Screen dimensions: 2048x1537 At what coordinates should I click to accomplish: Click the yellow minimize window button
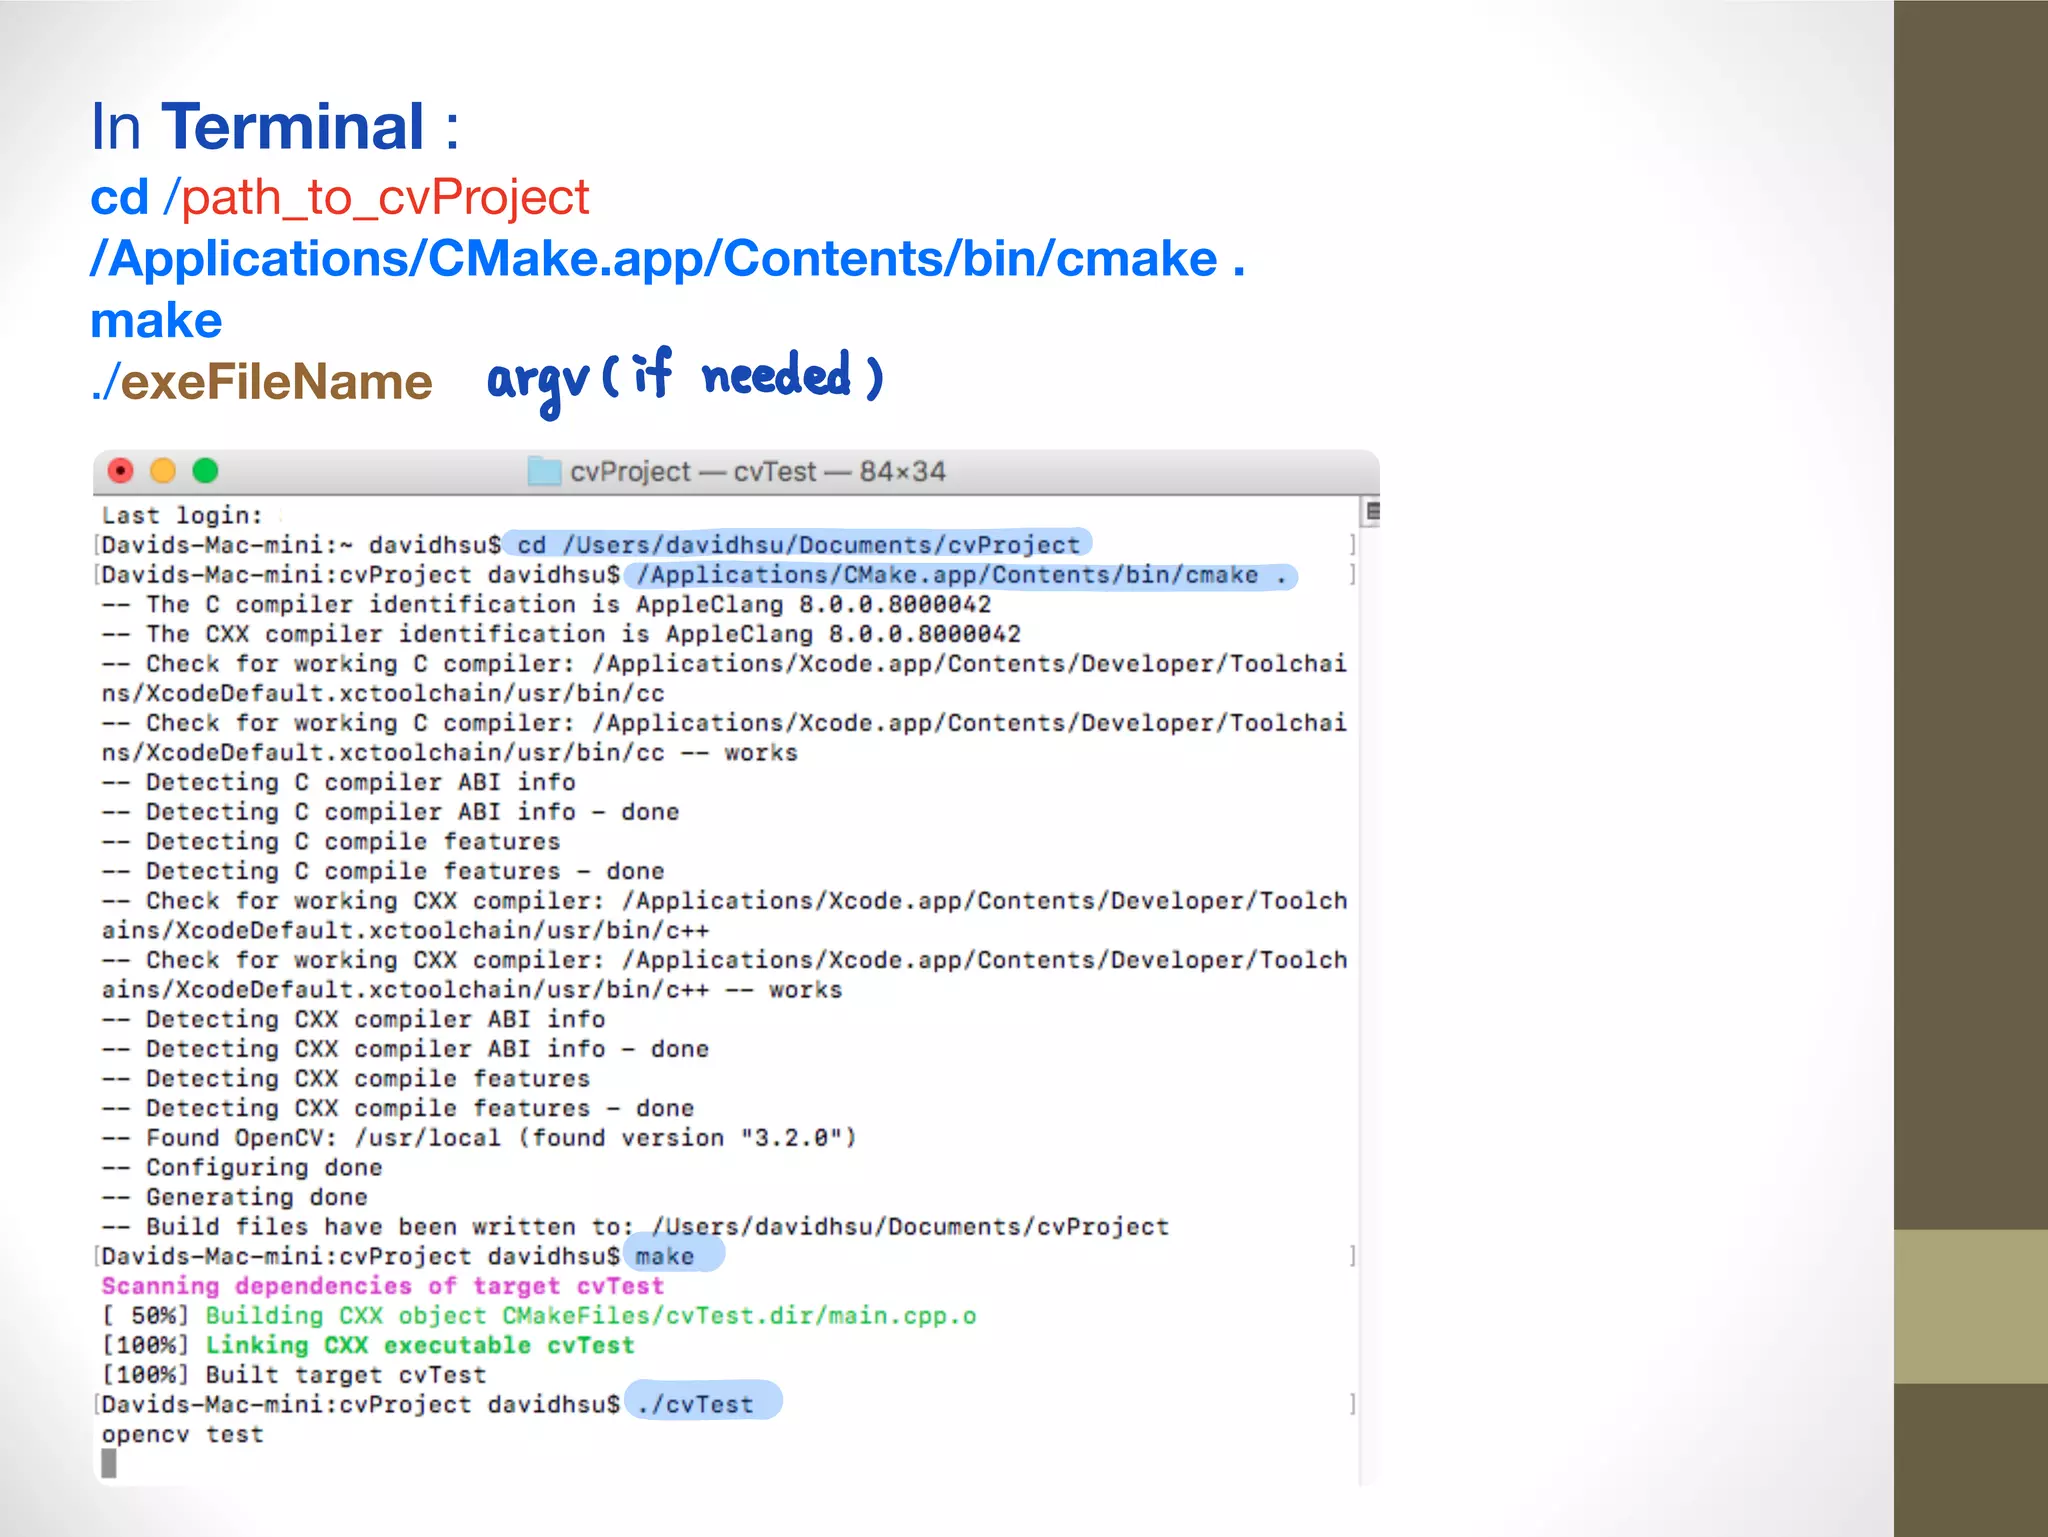point(163,471)
